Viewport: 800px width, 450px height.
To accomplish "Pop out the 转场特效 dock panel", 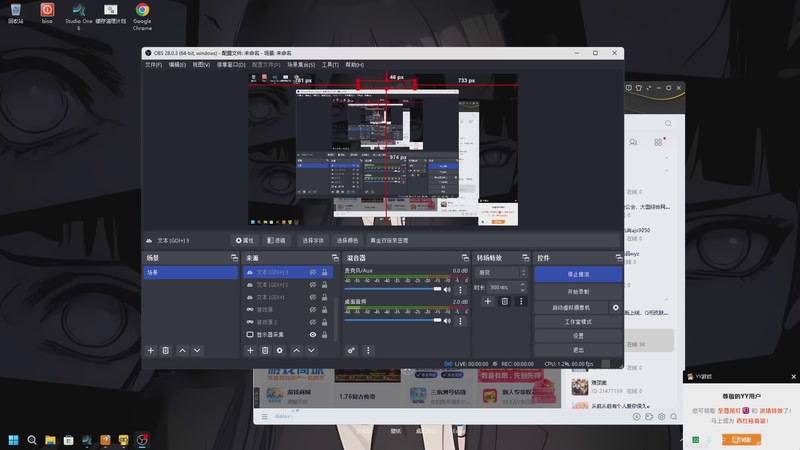I will tap(526, 258).
